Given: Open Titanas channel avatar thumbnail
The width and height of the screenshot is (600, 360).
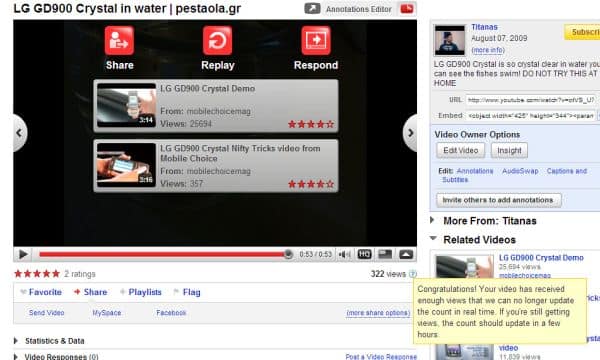Looking at the screenshot, I should click(x=450, y=40).
